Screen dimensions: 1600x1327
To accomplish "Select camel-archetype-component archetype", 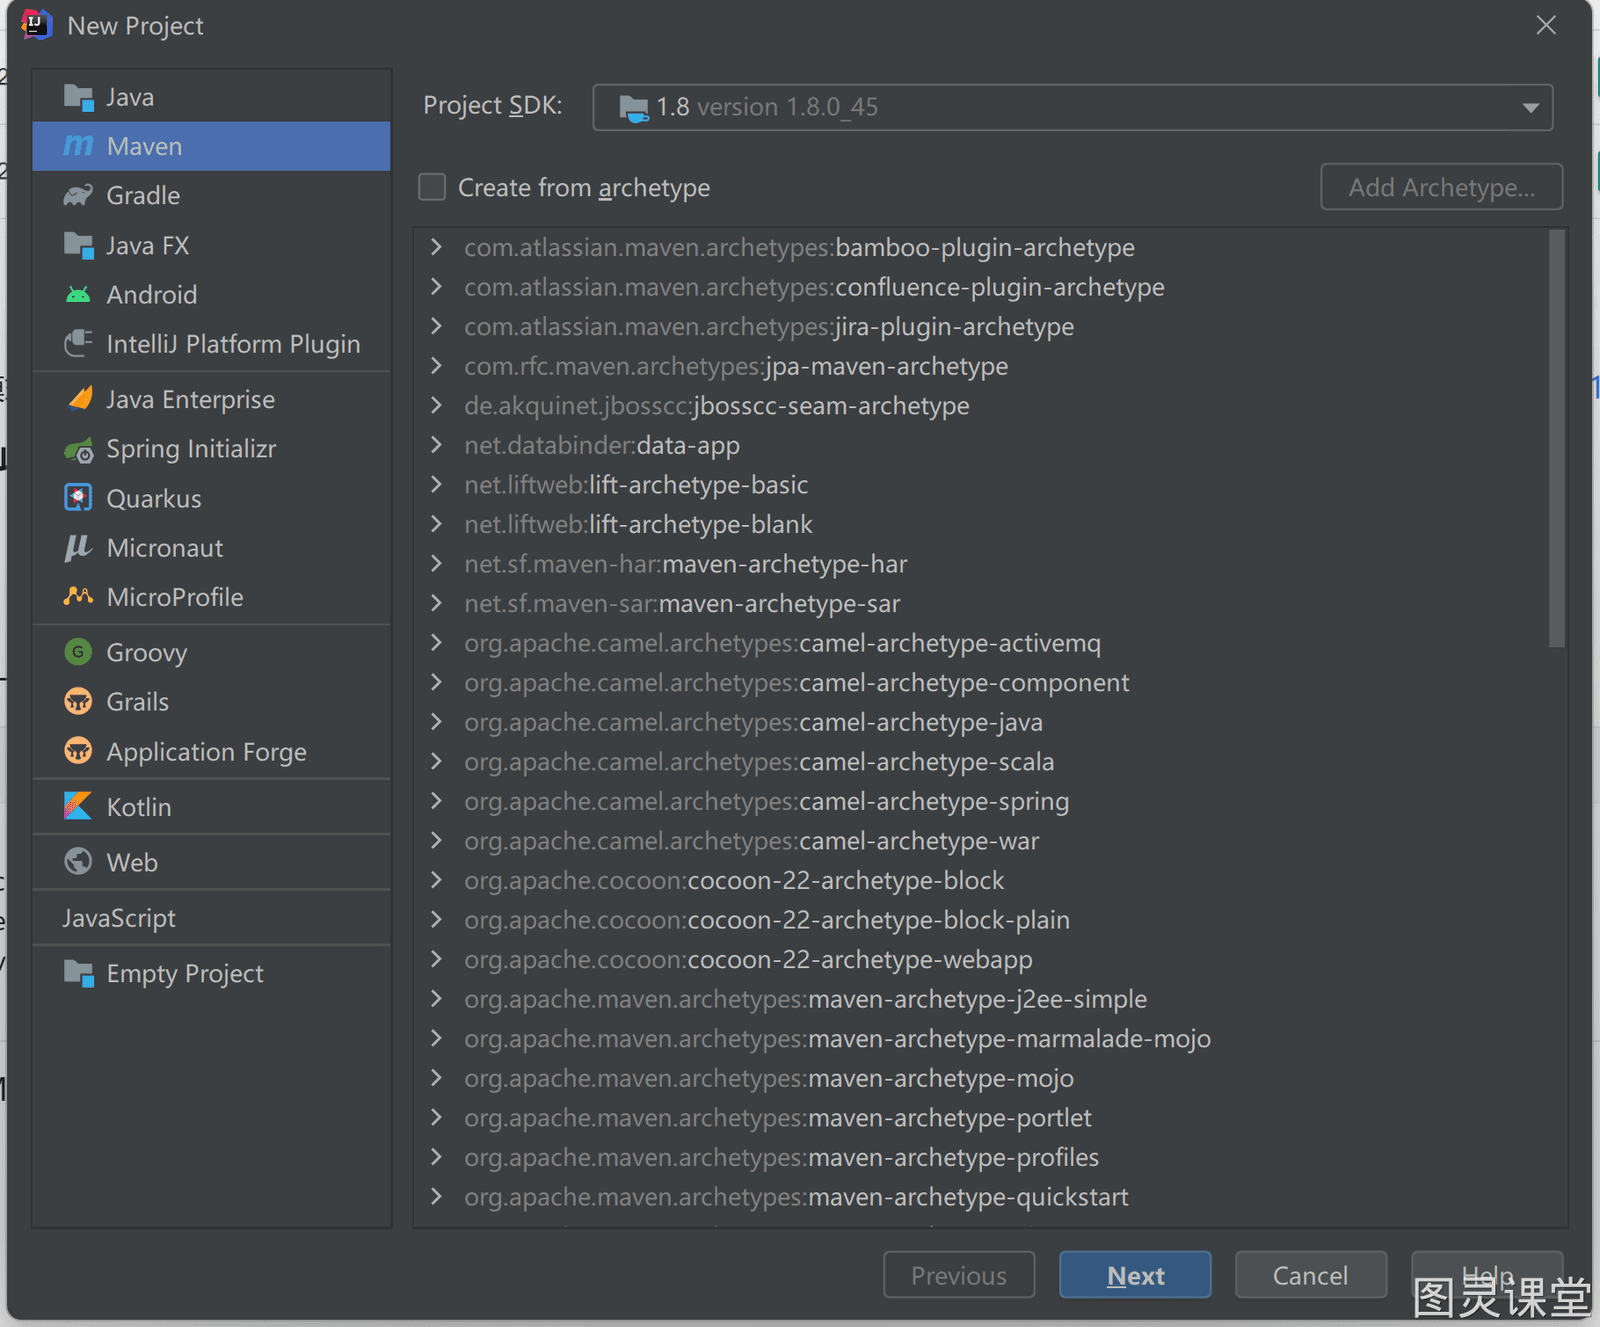I will coord(797,682).
